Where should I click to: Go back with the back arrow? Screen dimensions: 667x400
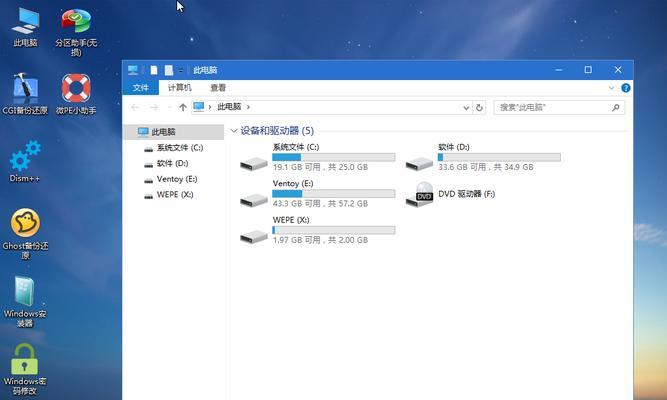tap(135, 107)
